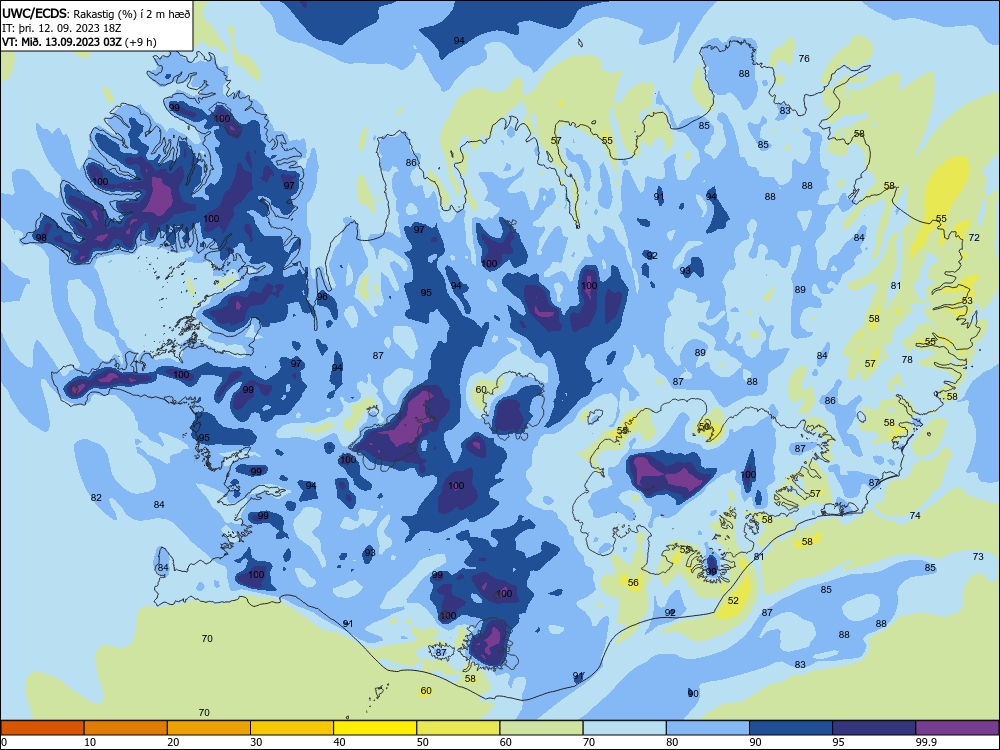Pick the indigo 95–99.9 legend swatch
Viewport: 1000px width, 750px height.
874,728
